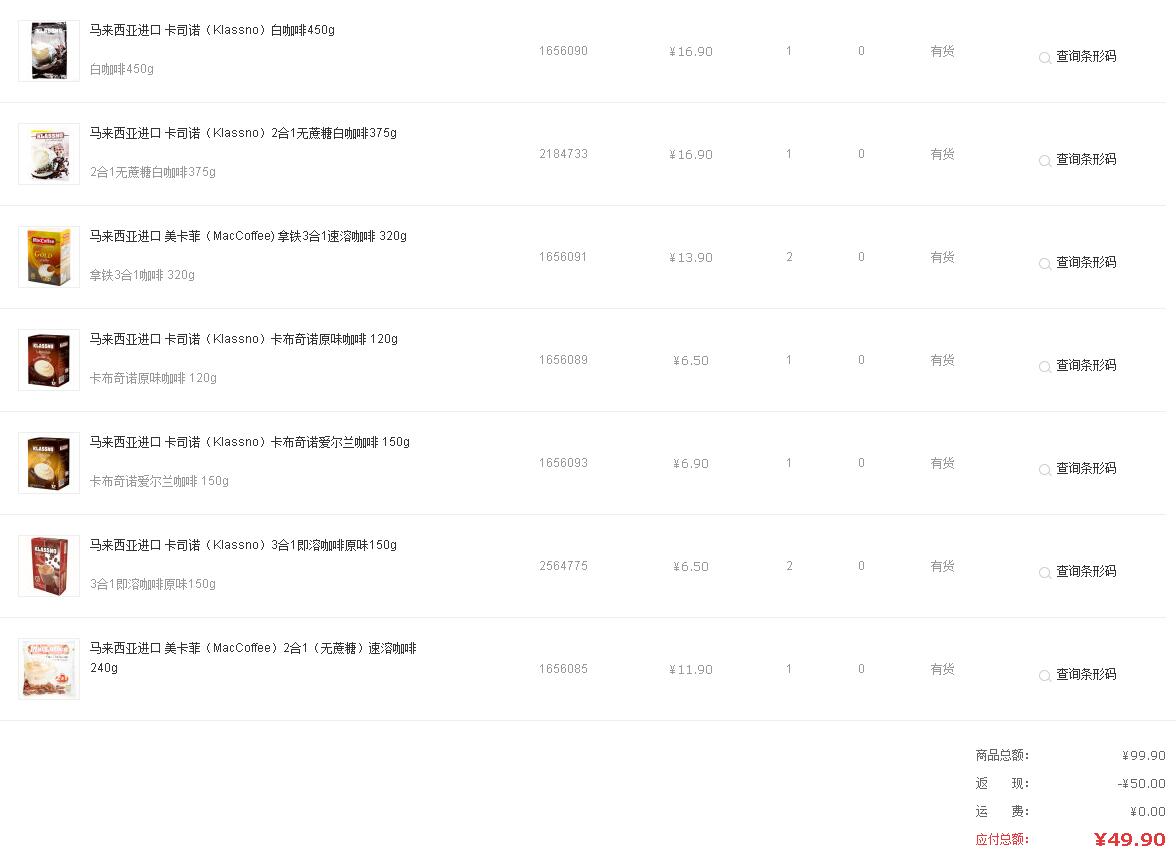Image resolution: width=1176 pixels, height=855 pixels.
Task: Click the MacCoffee 2-in-1 240g thumbnail
Action: click(x=48, y=669)
